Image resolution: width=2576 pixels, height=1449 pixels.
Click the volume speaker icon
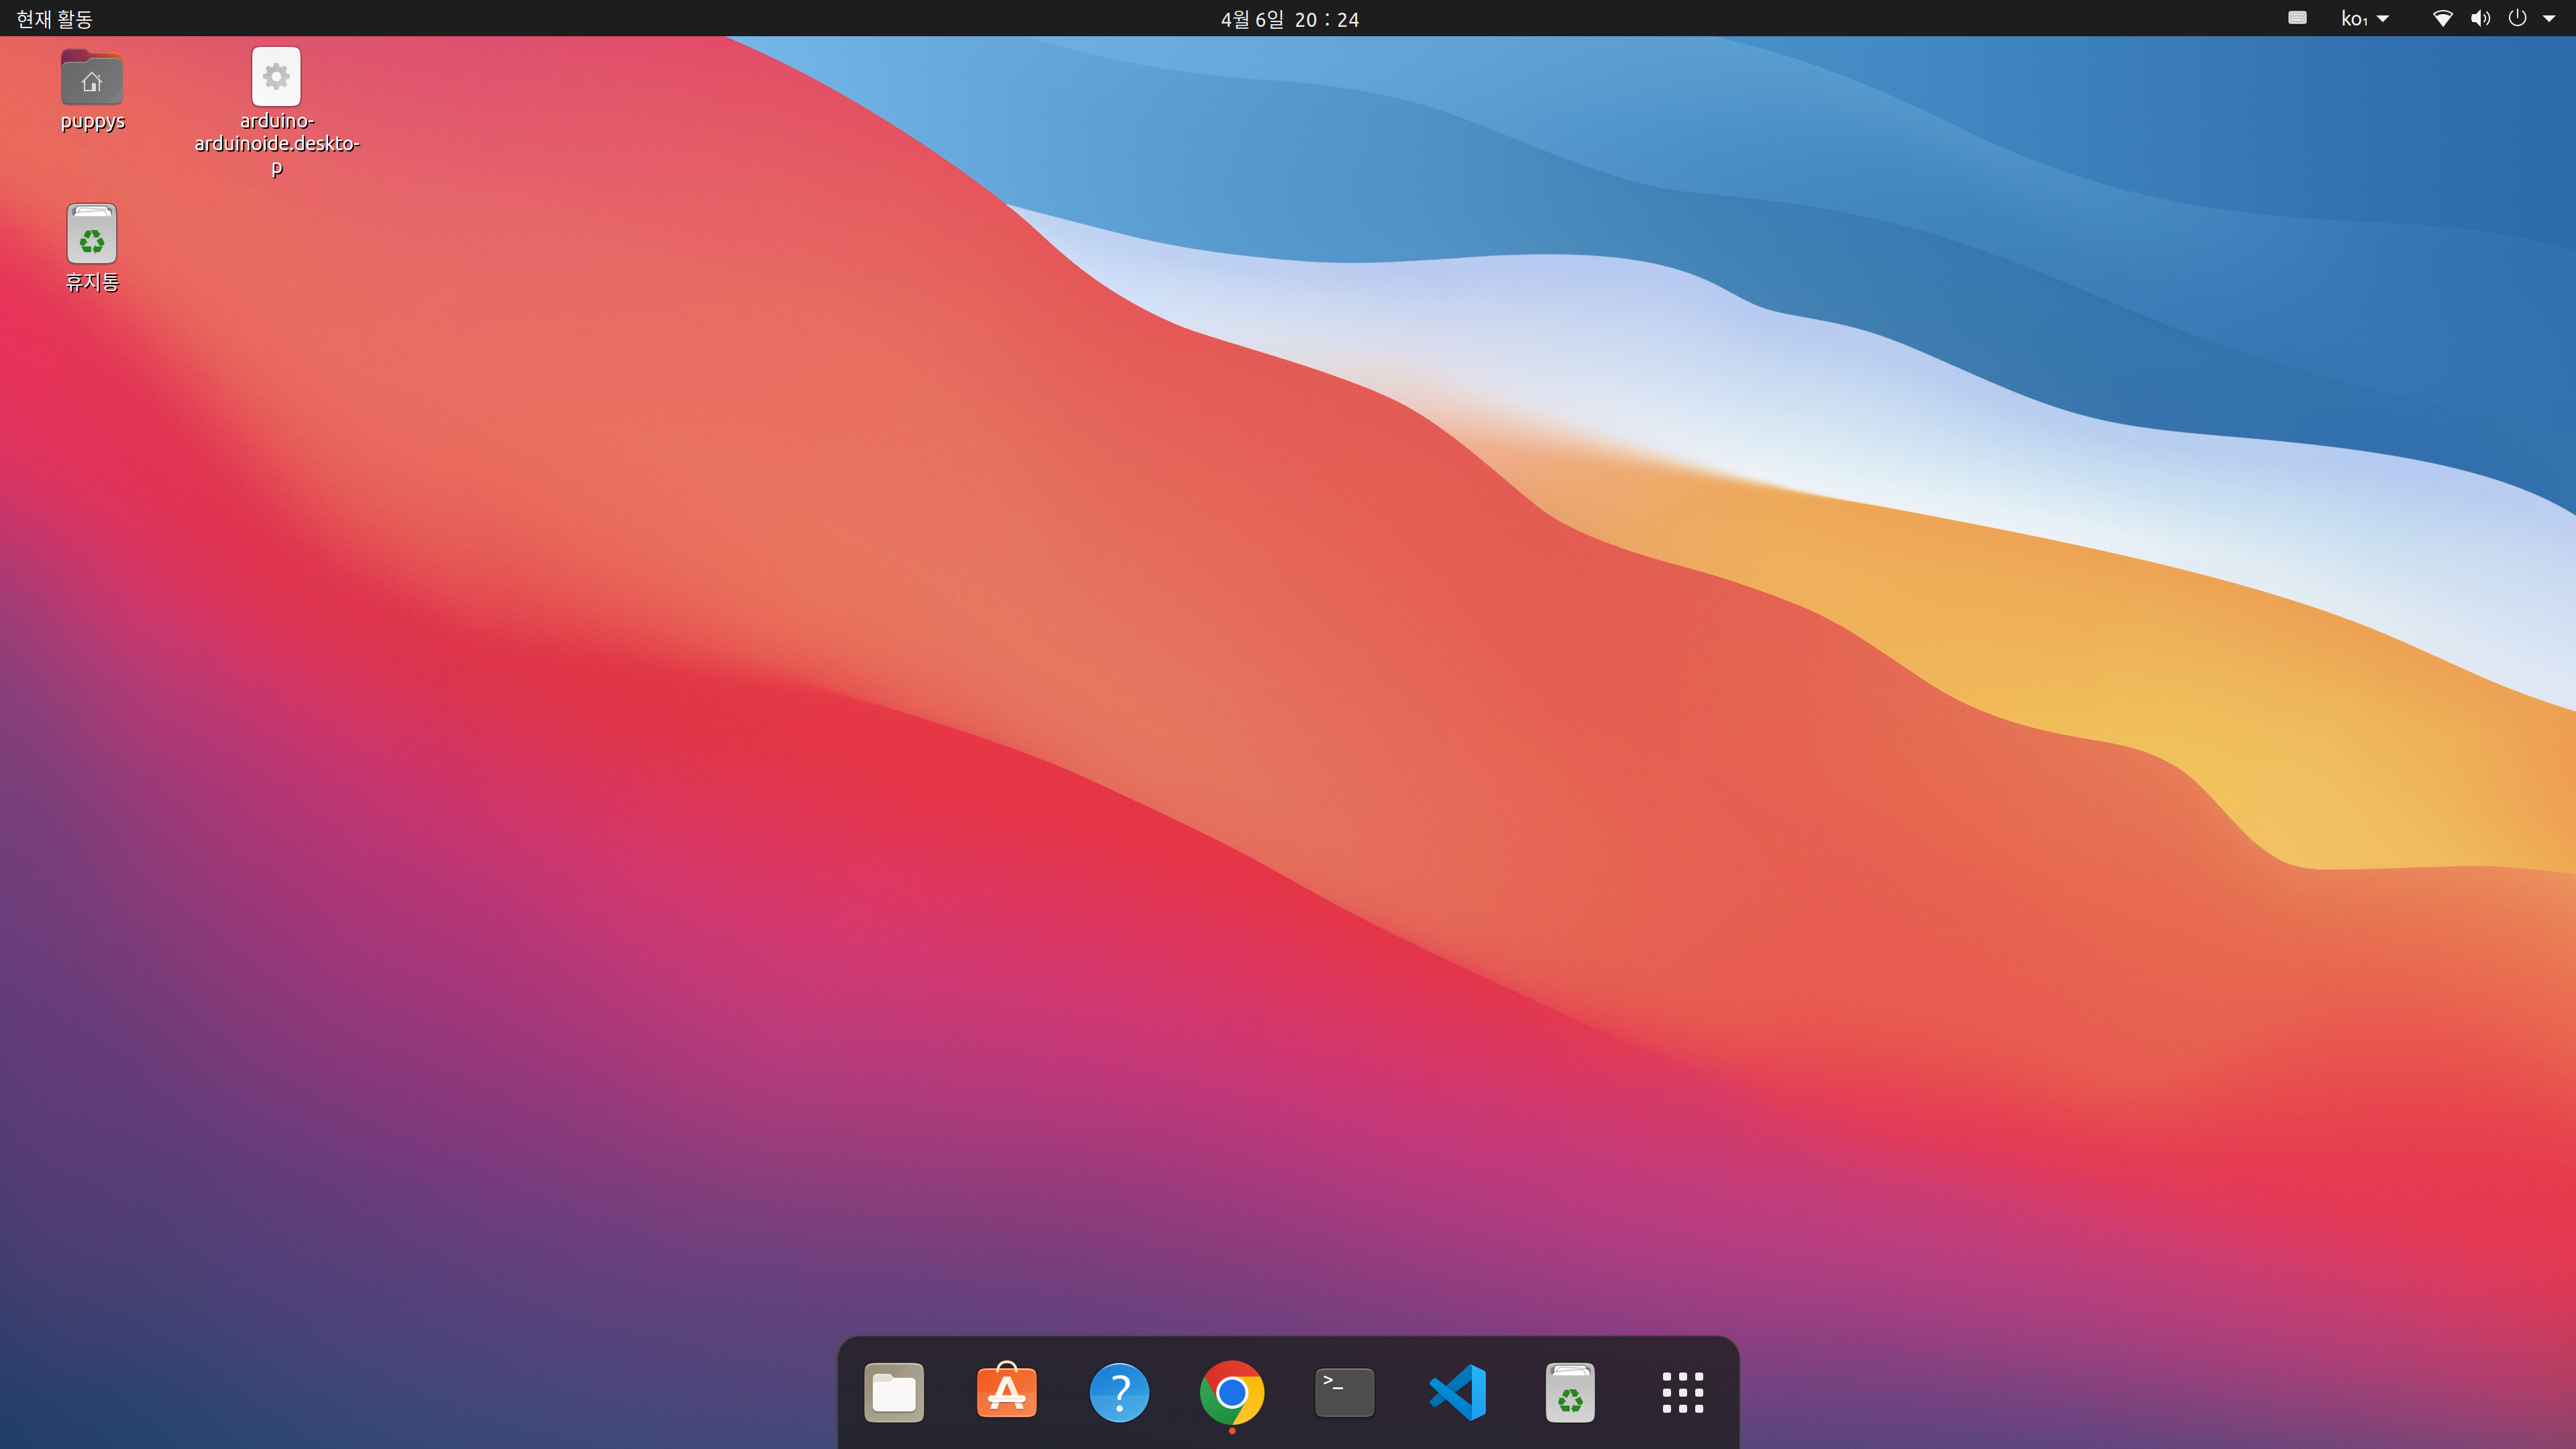pyautogui.click(x=2480, y=18)
